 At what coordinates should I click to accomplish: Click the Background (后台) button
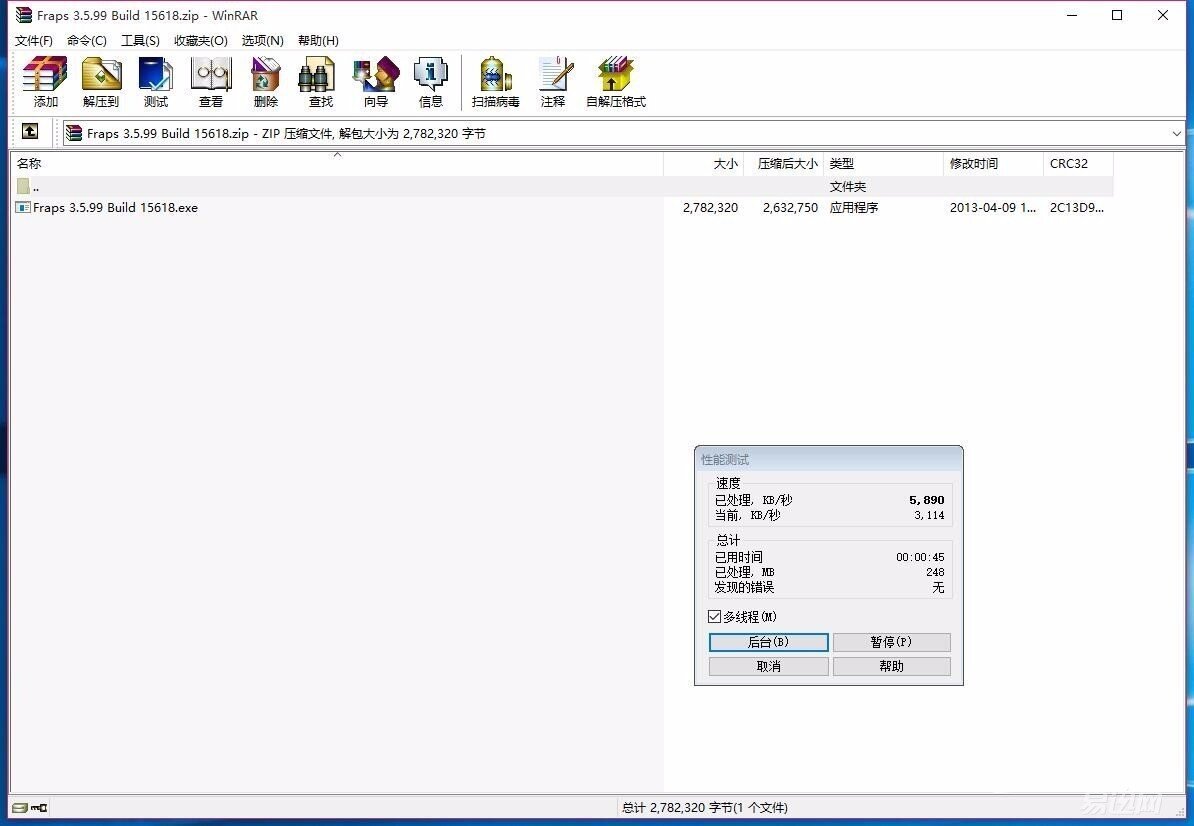coord(768,642)
